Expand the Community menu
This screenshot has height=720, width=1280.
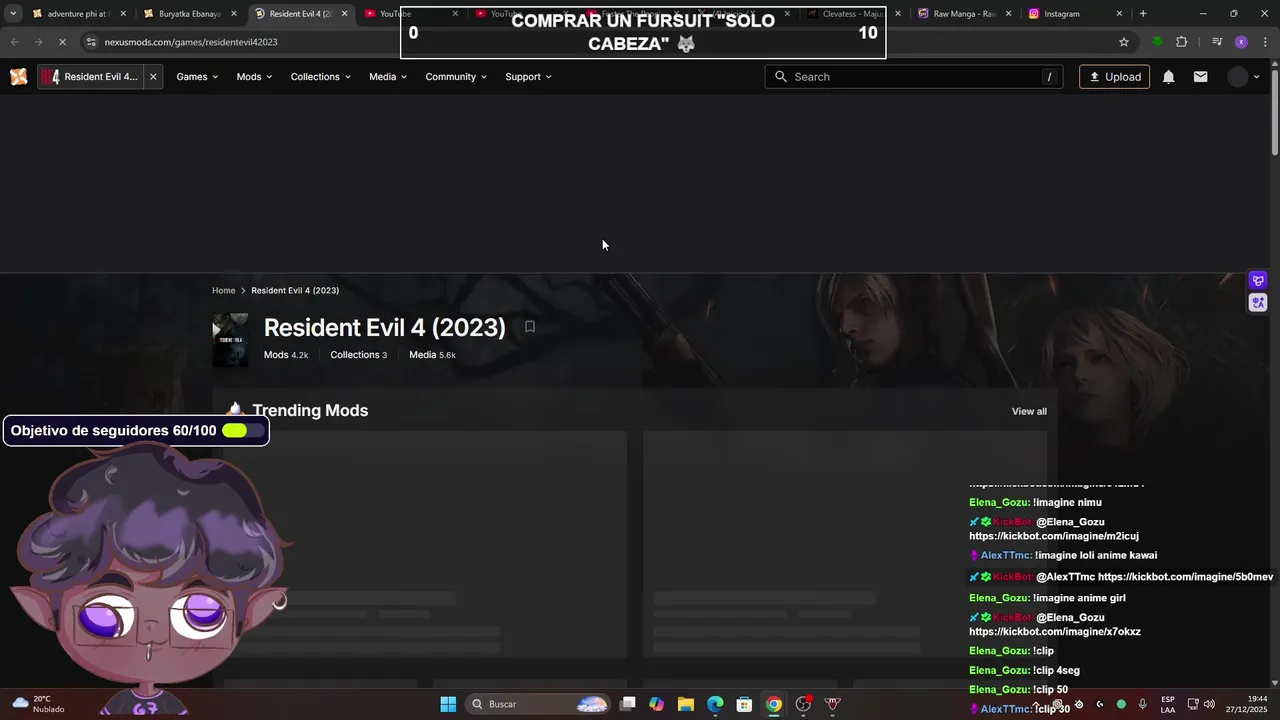(456, 77)
